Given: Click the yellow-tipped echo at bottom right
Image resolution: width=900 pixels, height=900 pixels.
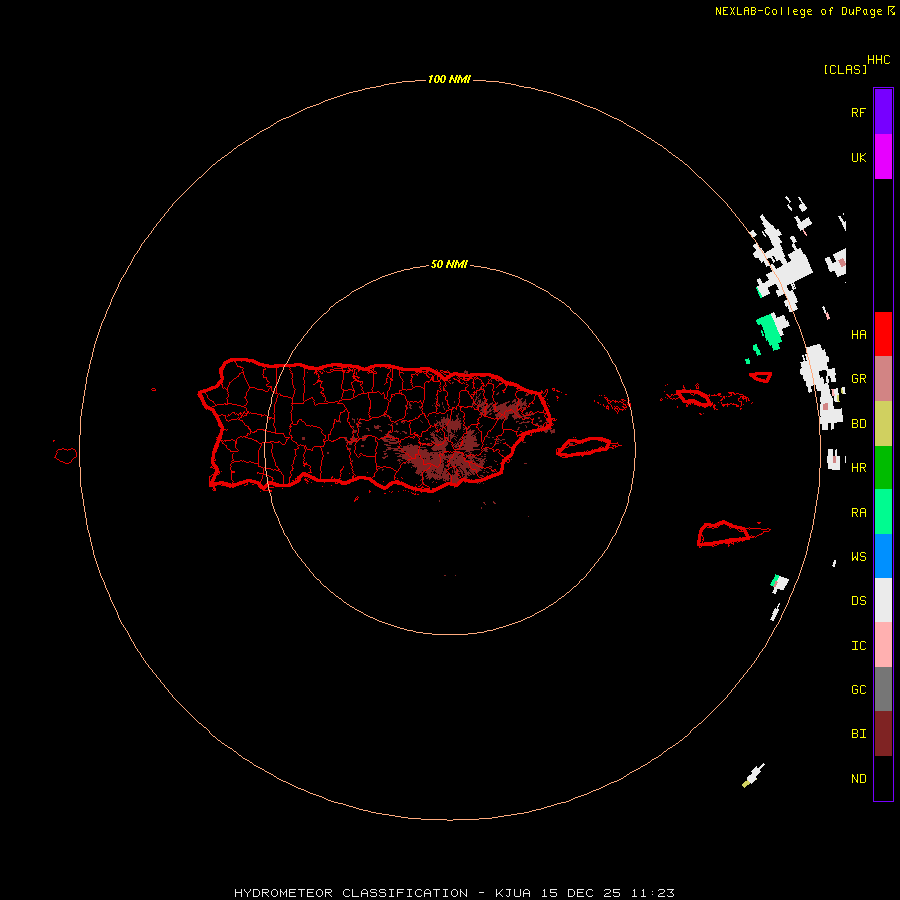Looking at the screenshot, I should [x=753, y=775].
